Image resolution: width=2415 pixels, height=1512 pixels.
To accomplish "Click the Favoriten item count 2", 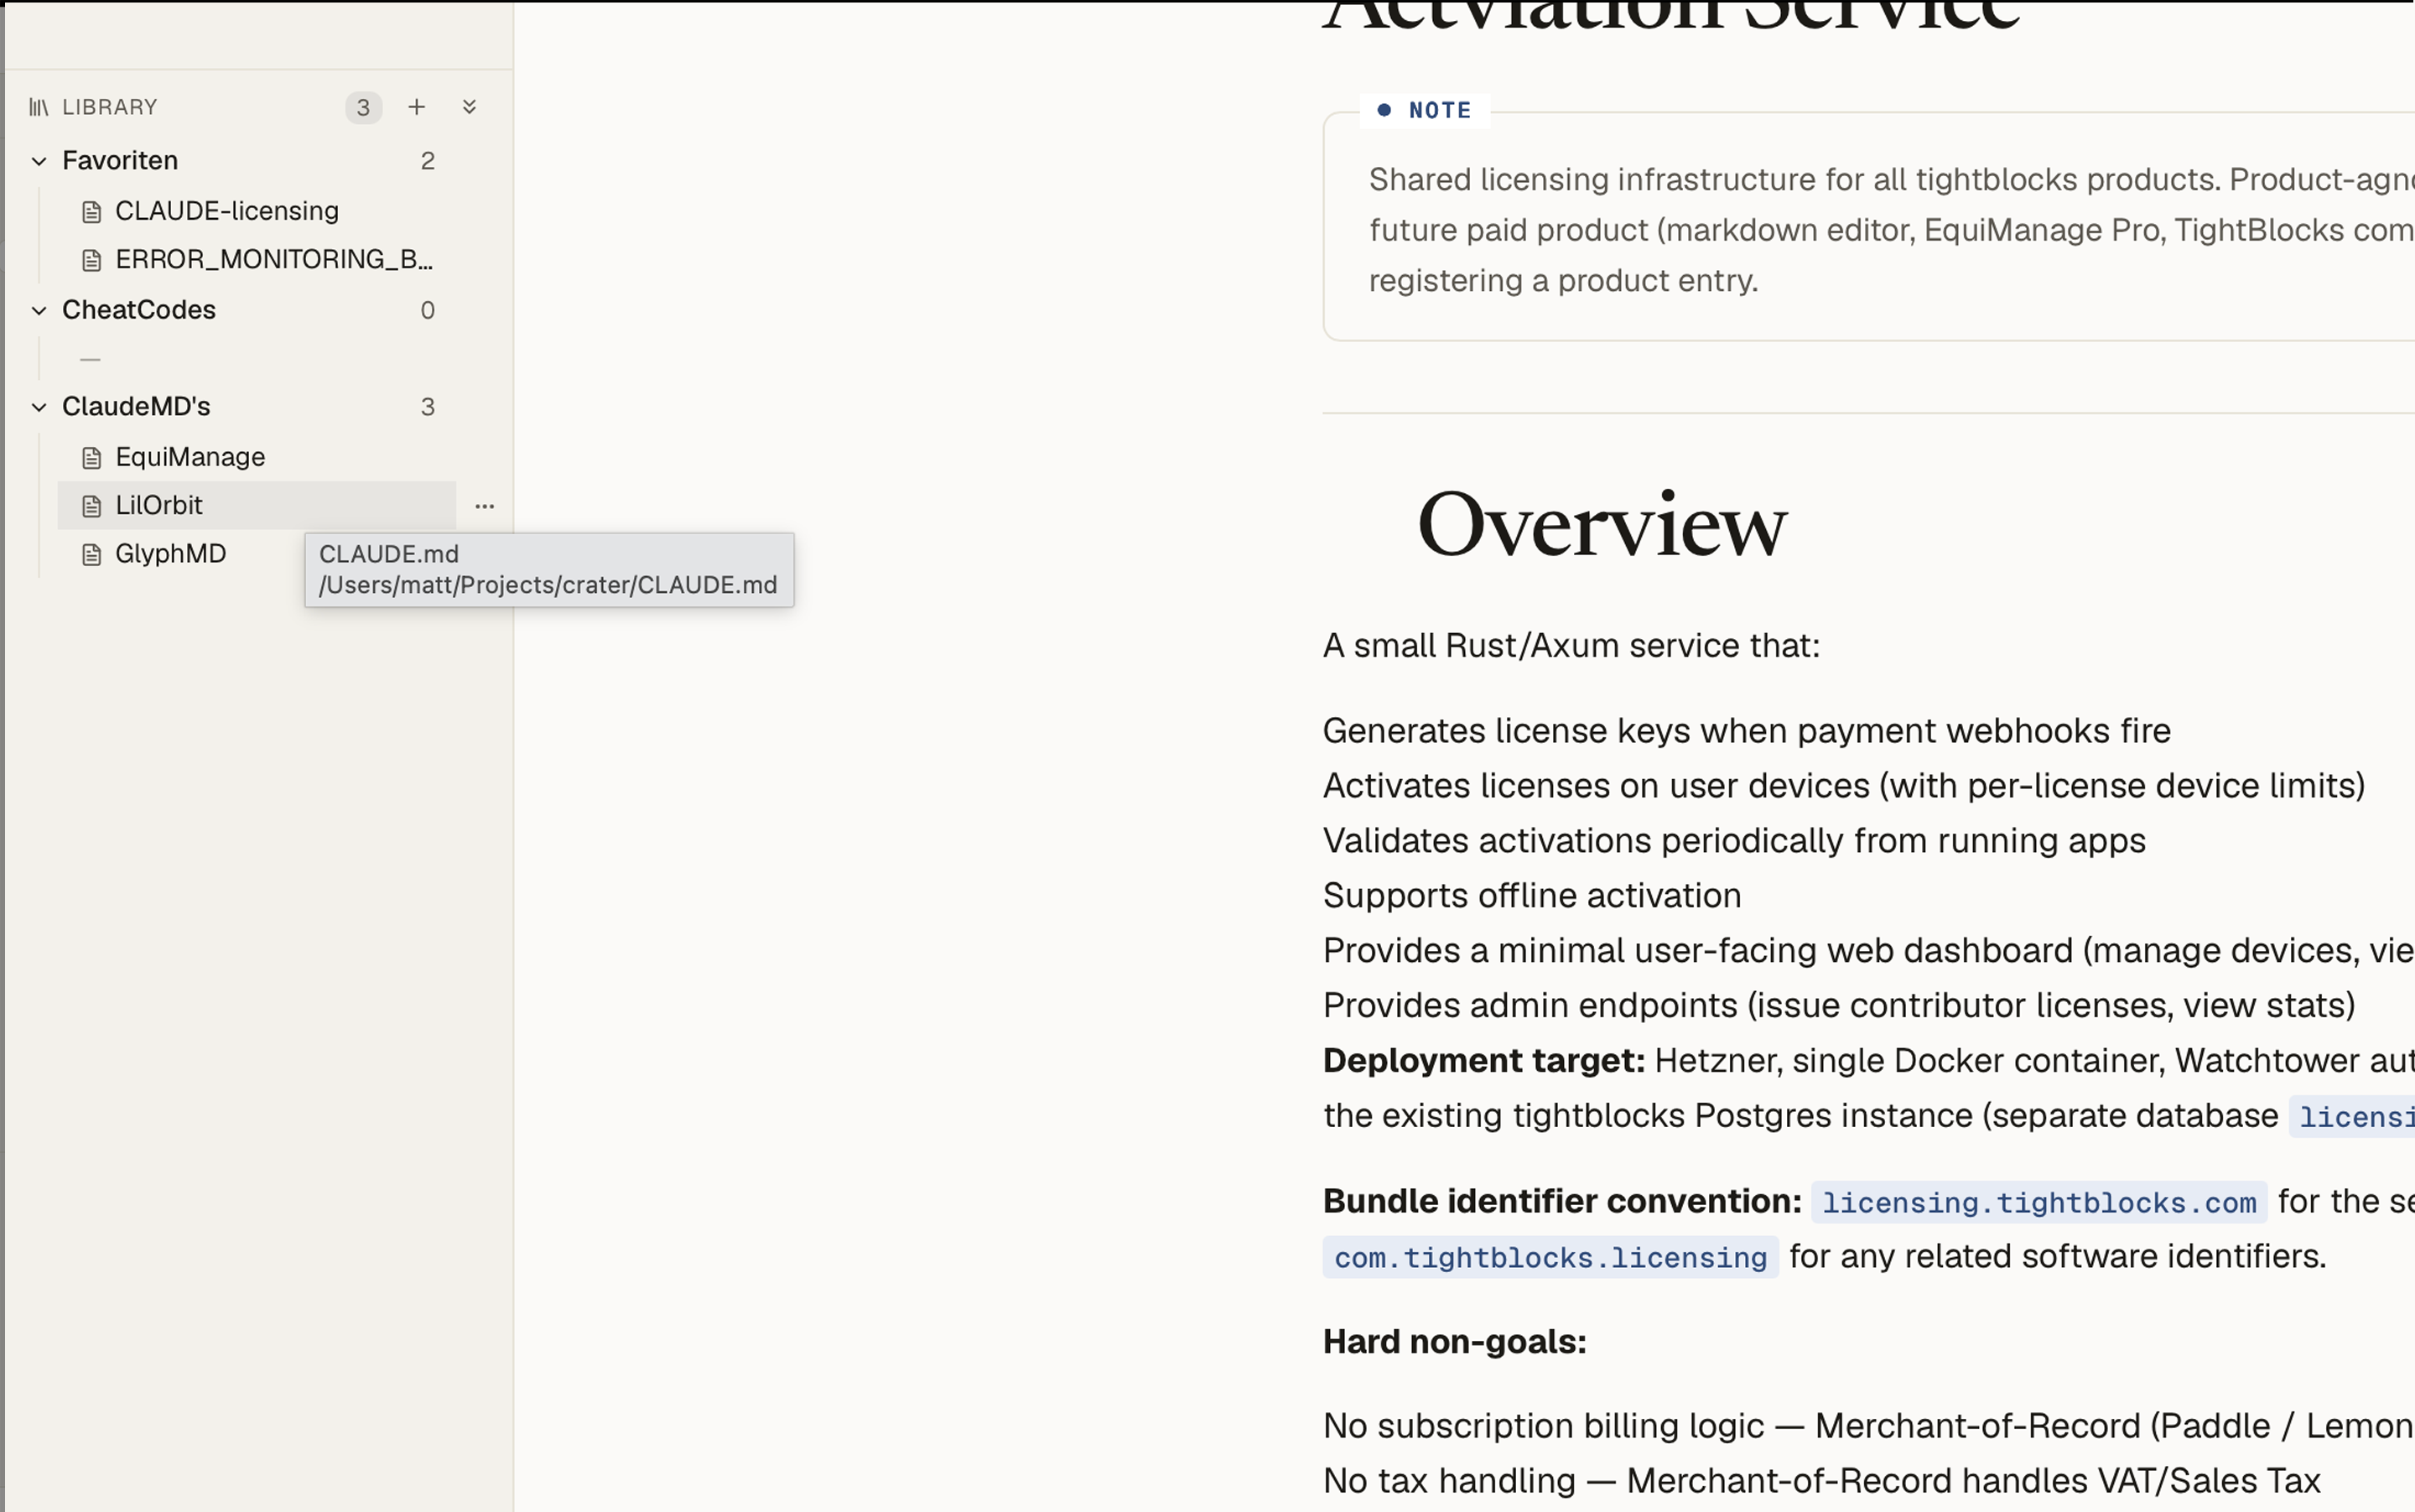I will 428,161.
